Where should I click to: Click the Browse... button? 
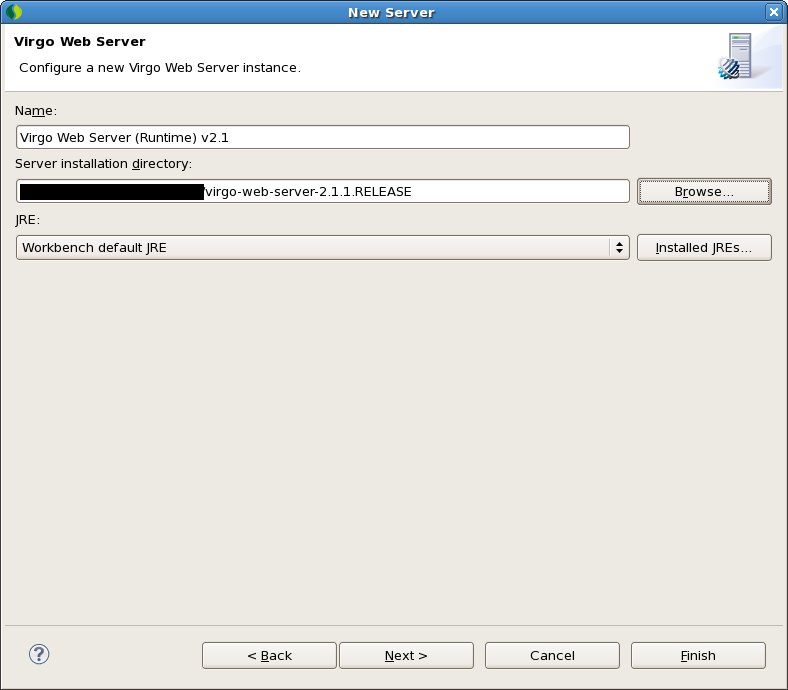pos(704,191)
